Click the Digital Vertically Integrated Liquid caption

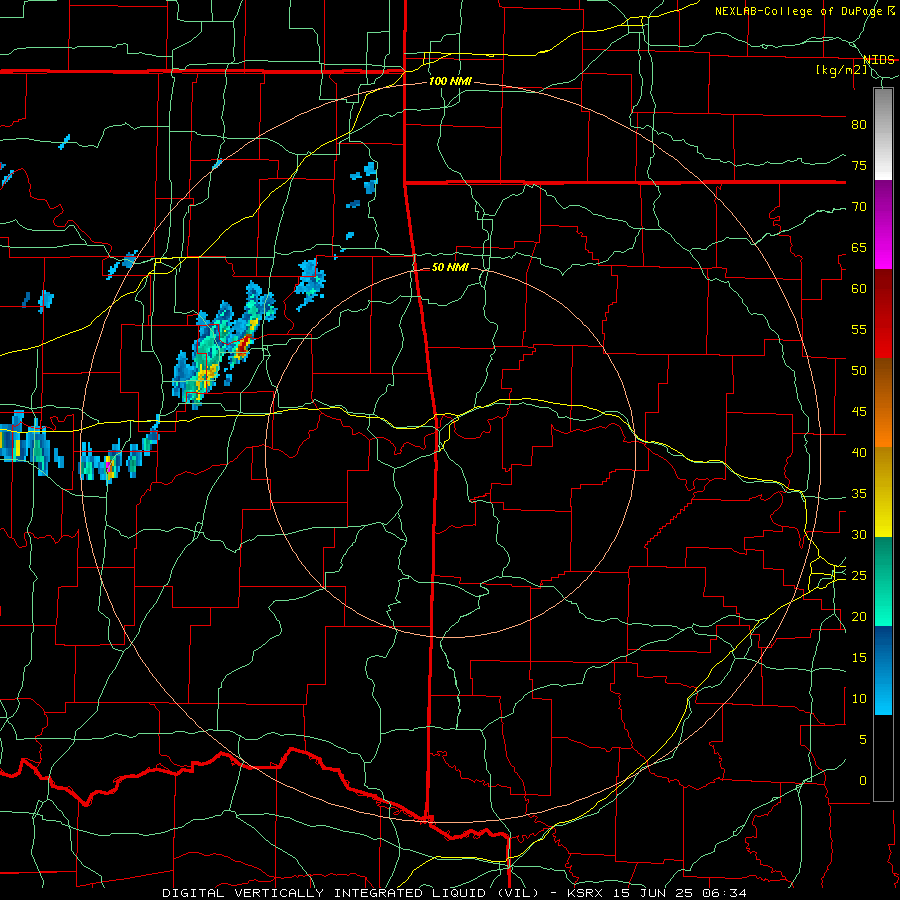click(x=351, y=893)
